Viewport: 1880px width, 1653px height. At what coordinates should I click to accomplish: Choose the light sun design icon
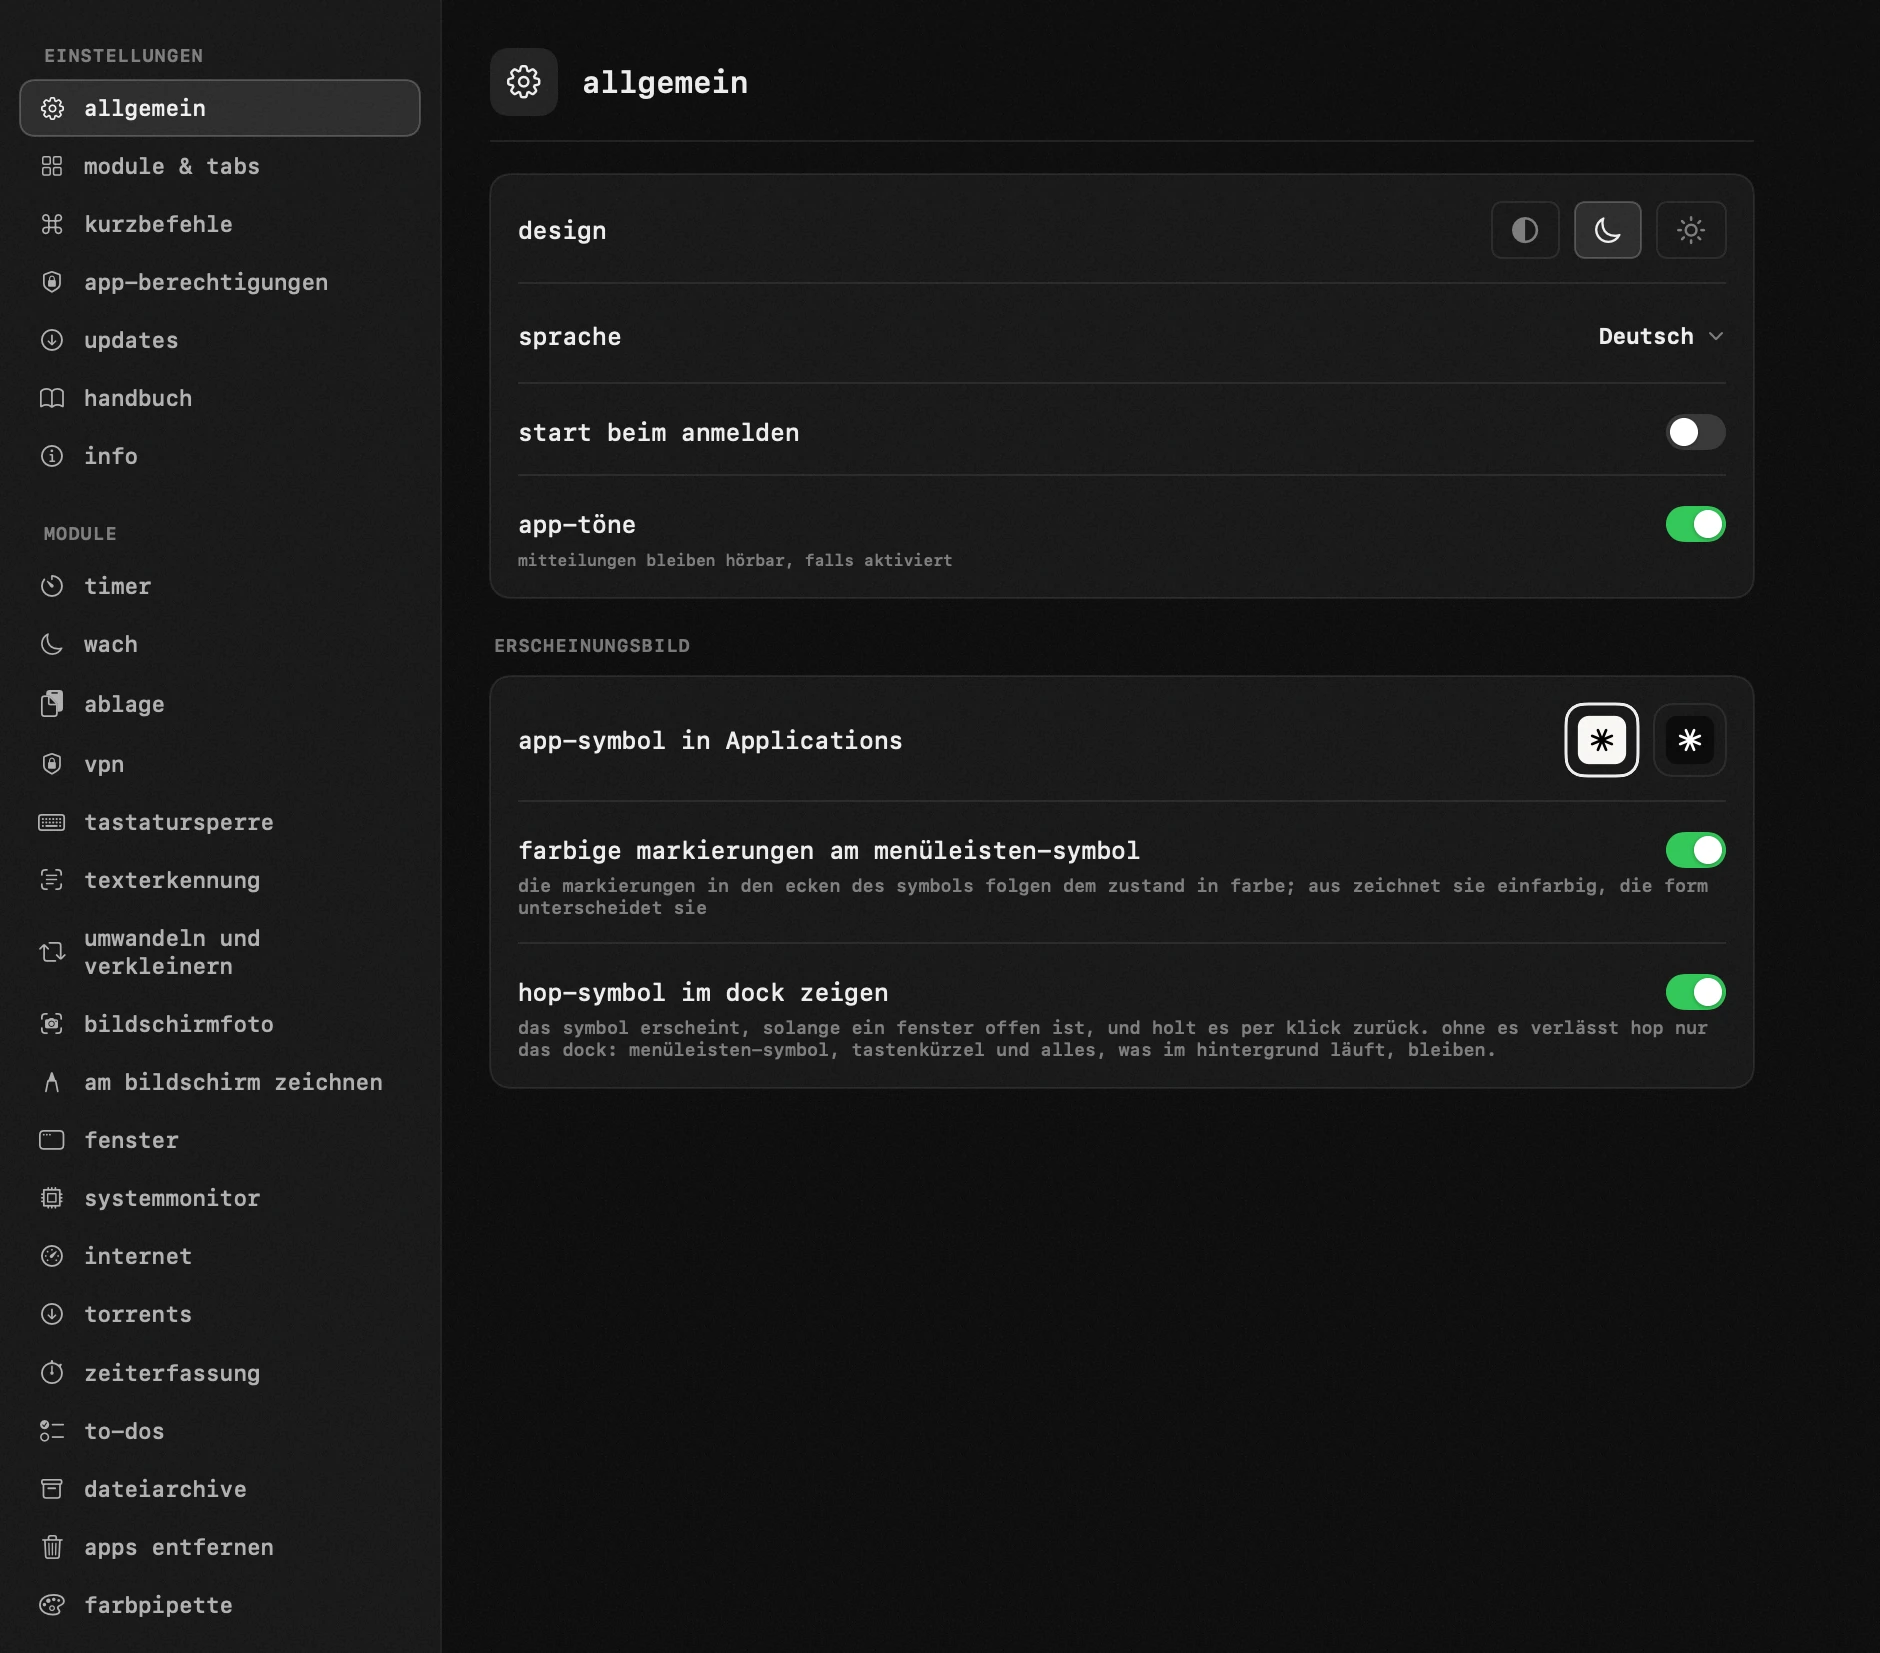1691,230
